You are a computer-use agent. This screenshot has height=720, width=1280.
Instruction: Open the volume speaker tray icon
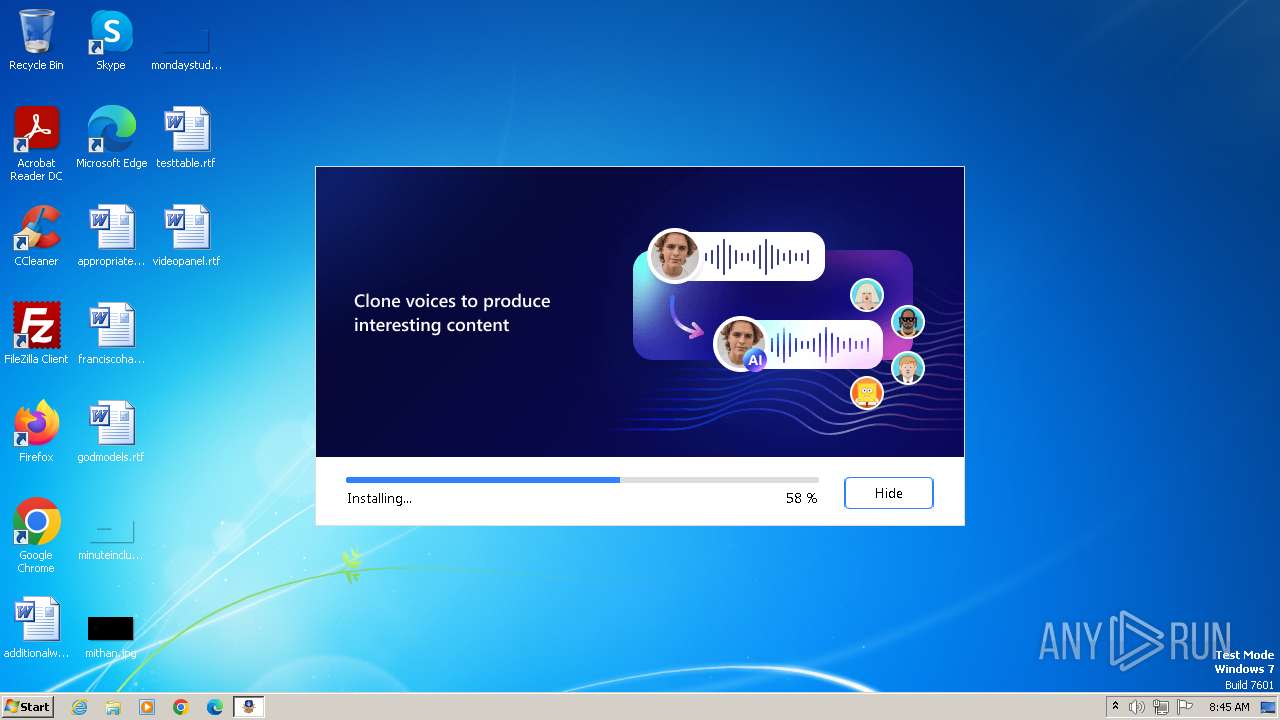[x=1137, y=707]
